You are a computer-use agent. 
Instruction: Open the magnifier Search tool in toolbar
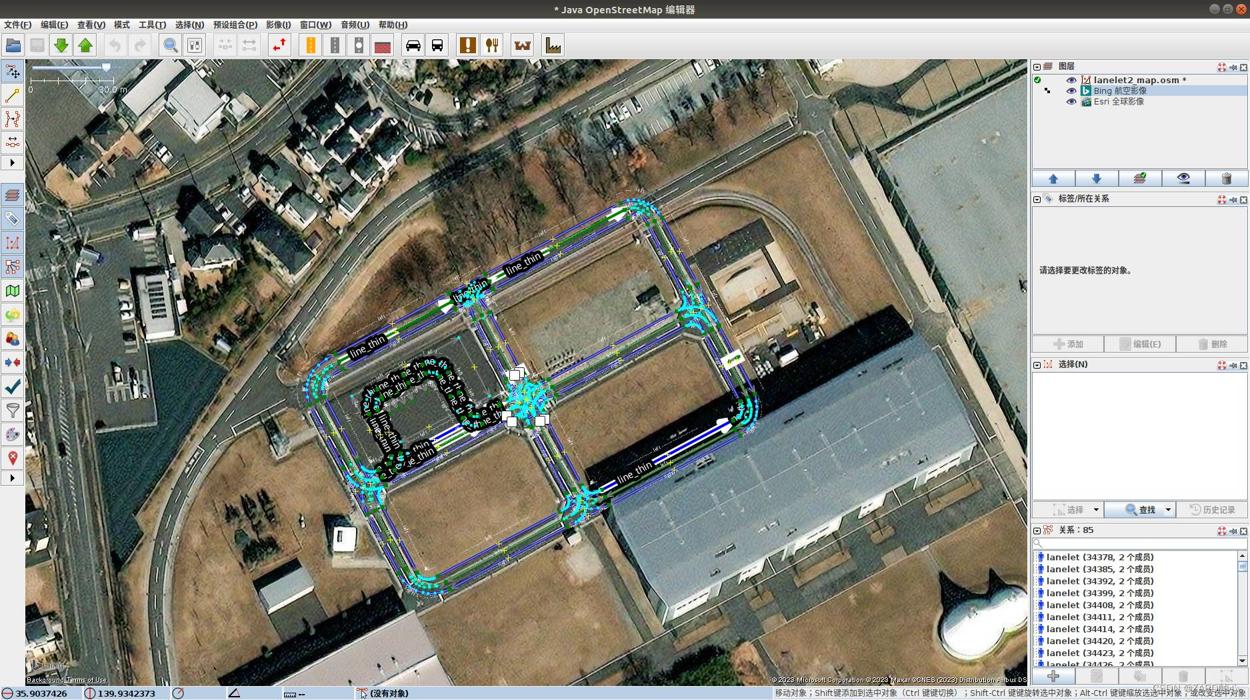click(171, 45)
